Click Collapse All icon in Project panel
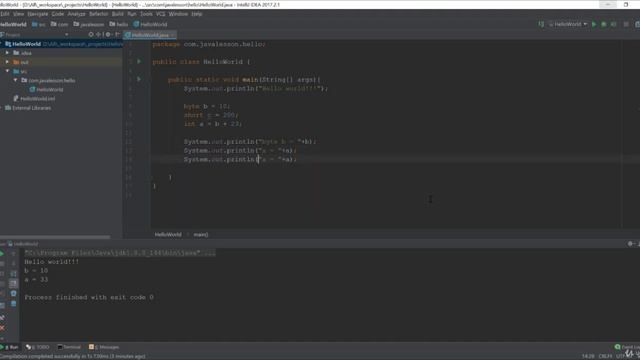The height and width of the screenshot is (360, 640). 98,35
